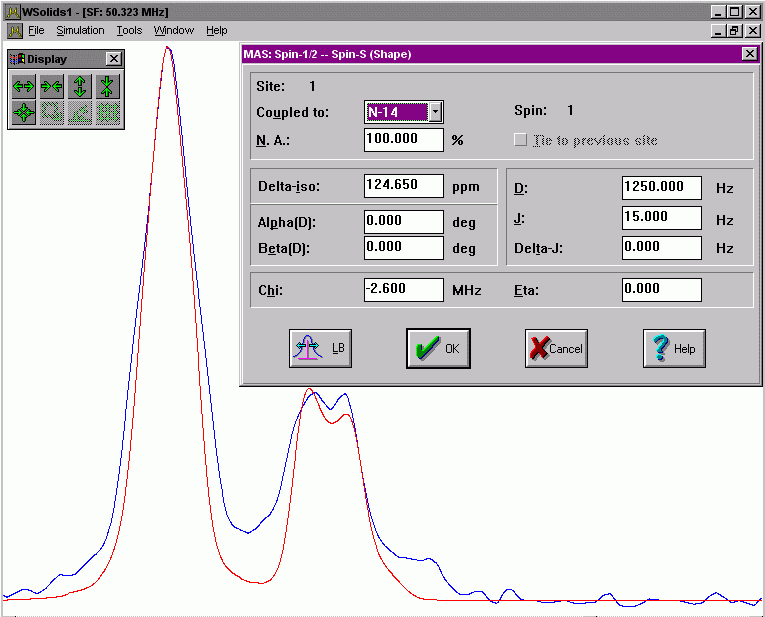765x617 pixels.
Task: Expand the 'Coupled to' nucleus dropdown
Action: click(435, 112)
